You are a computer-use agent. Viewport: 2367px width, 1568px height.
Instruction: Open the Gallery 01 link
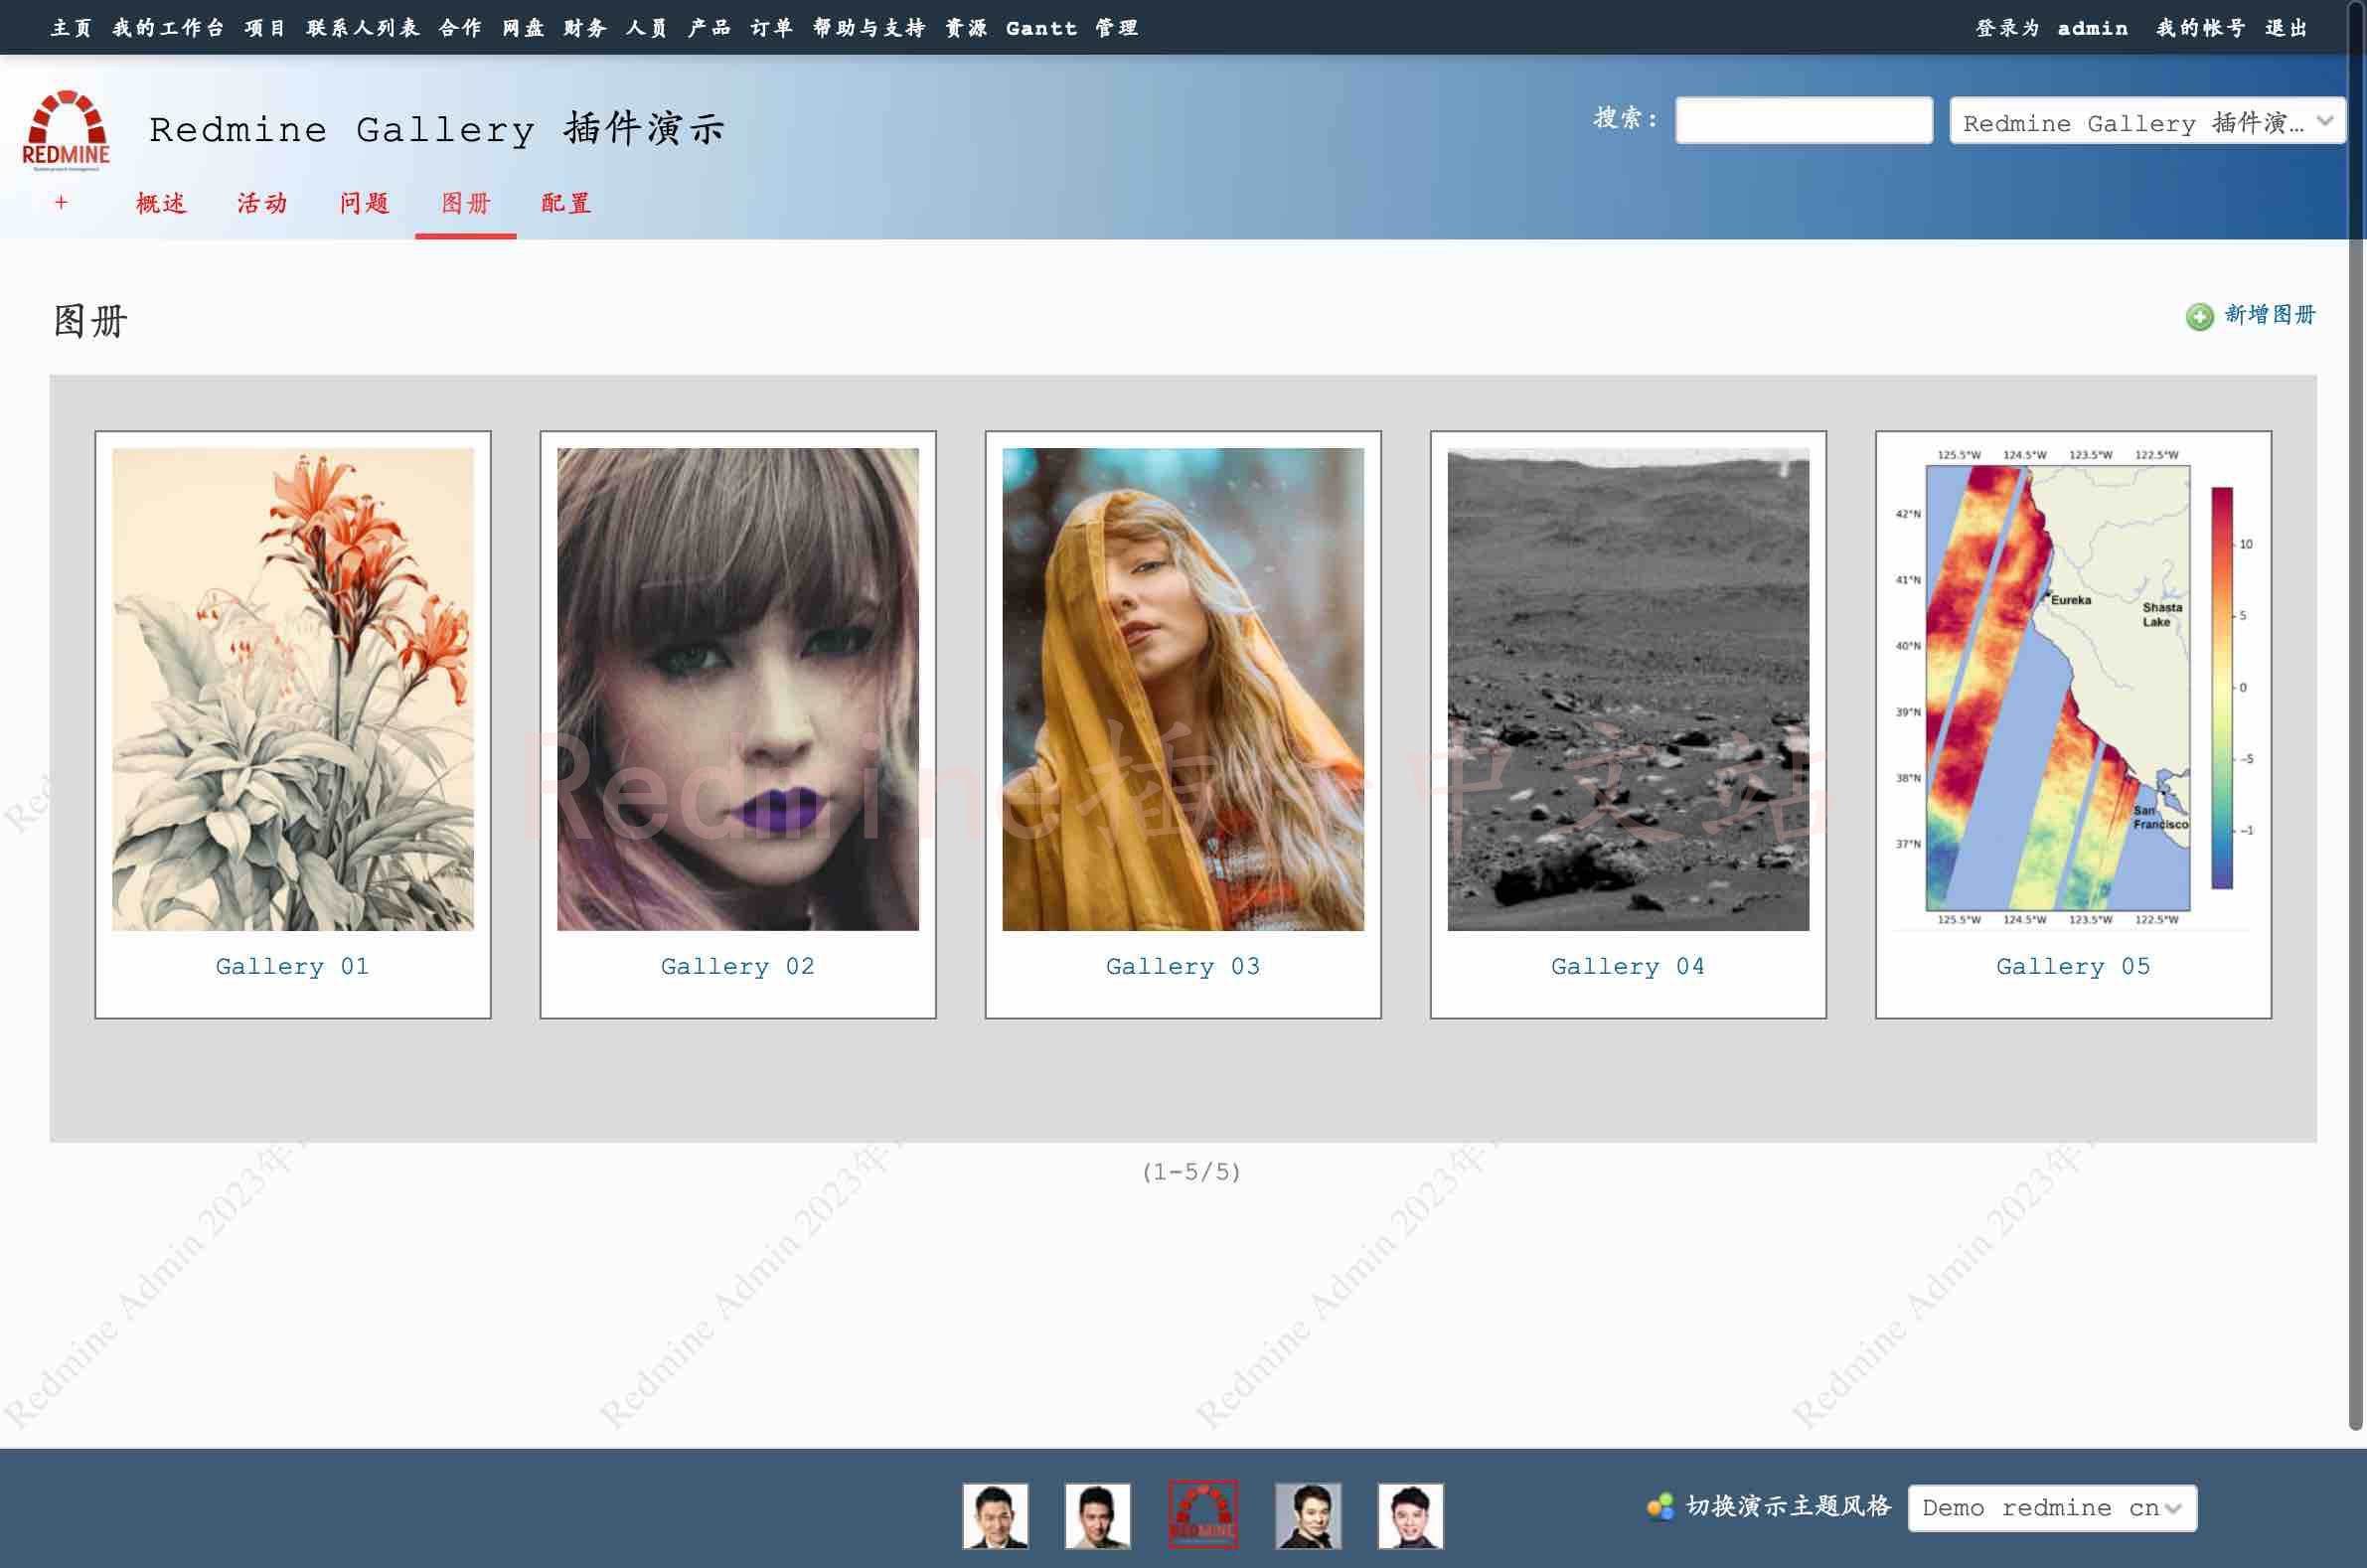pyautogui.click(x=292, y=966)
